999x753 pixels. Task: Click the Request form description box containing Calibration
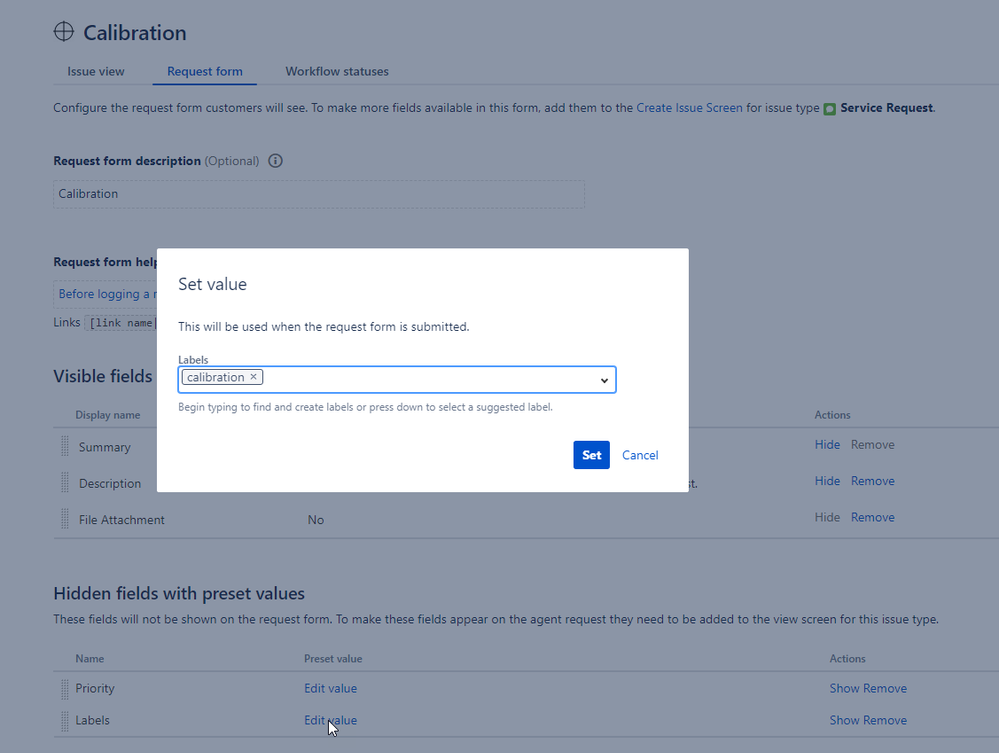319,194
